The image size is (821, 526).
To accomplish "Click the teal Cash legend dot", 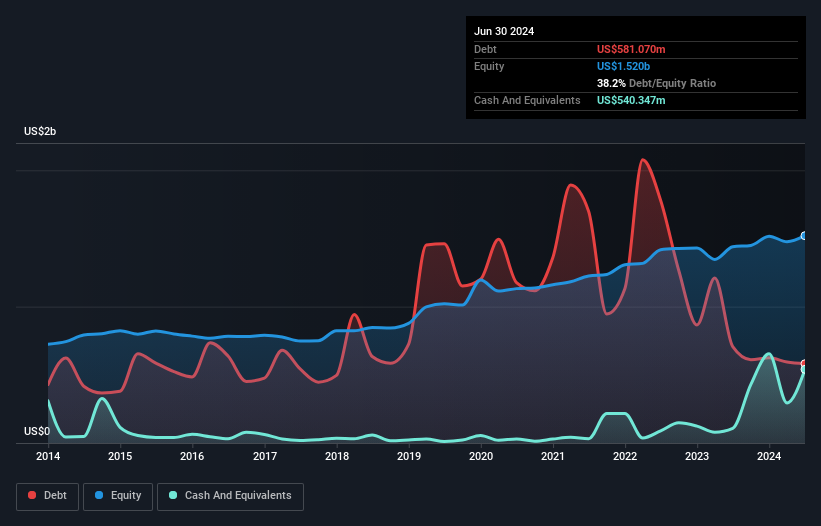I will tap(173, 495).
